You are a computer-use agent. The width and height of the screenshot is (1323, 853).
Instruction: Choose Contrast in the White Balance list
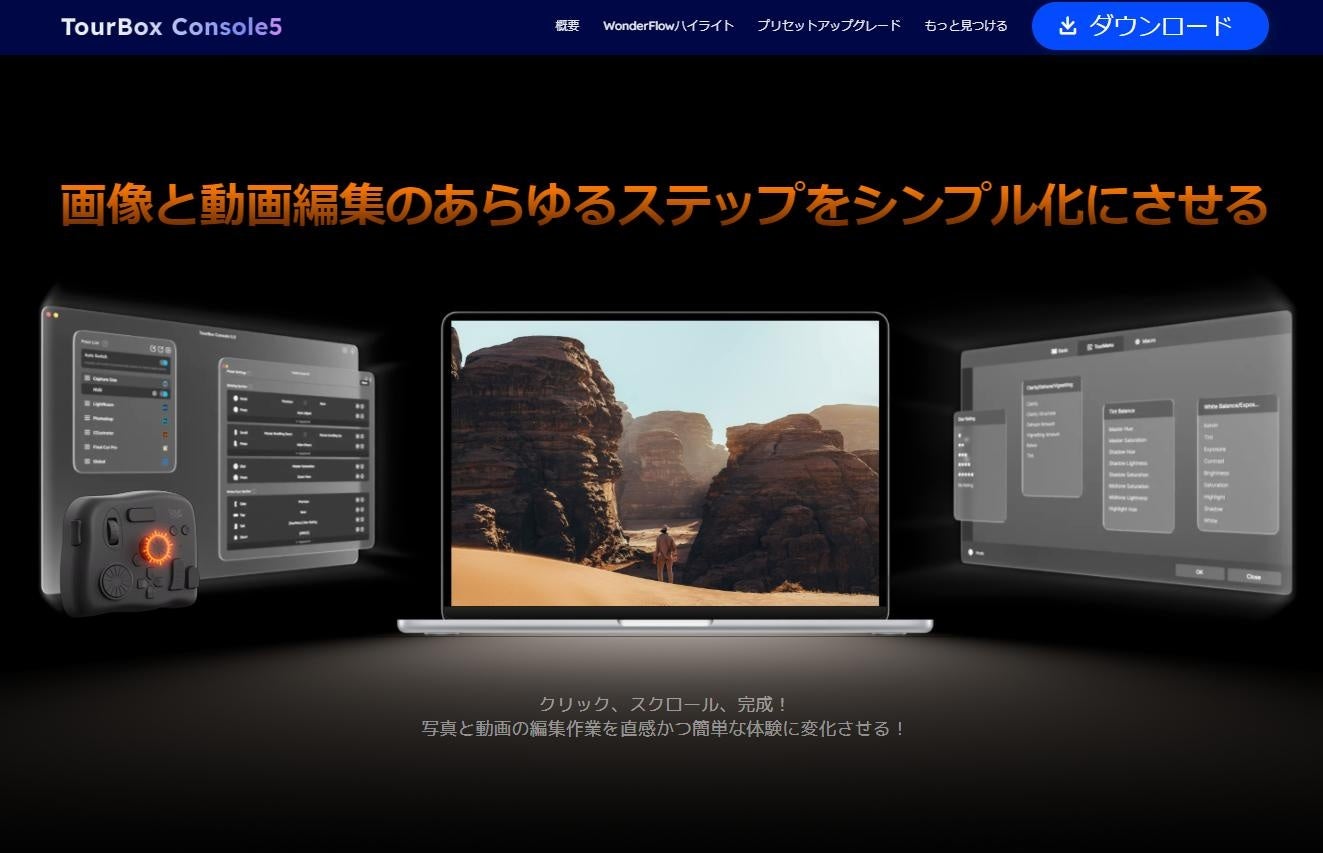point(1215,461)
